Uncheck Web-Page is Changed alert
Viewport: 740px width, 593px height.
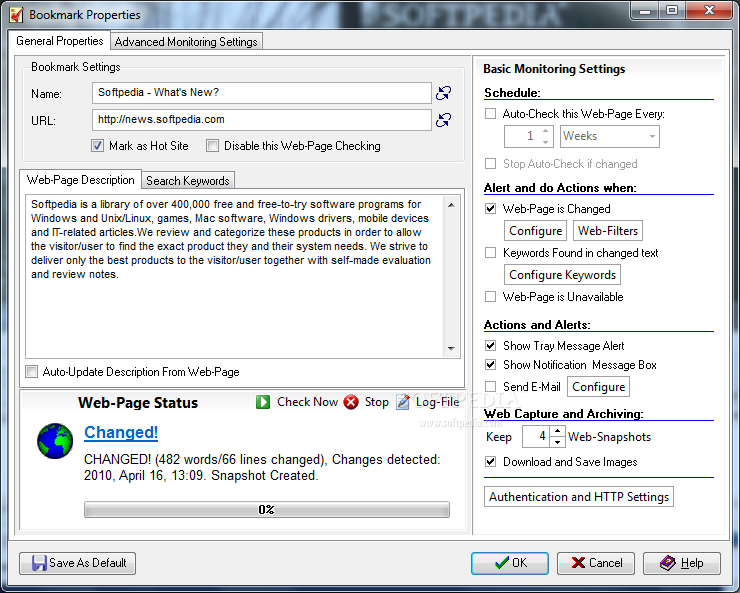pyautogui.click(x=491, y=209)
